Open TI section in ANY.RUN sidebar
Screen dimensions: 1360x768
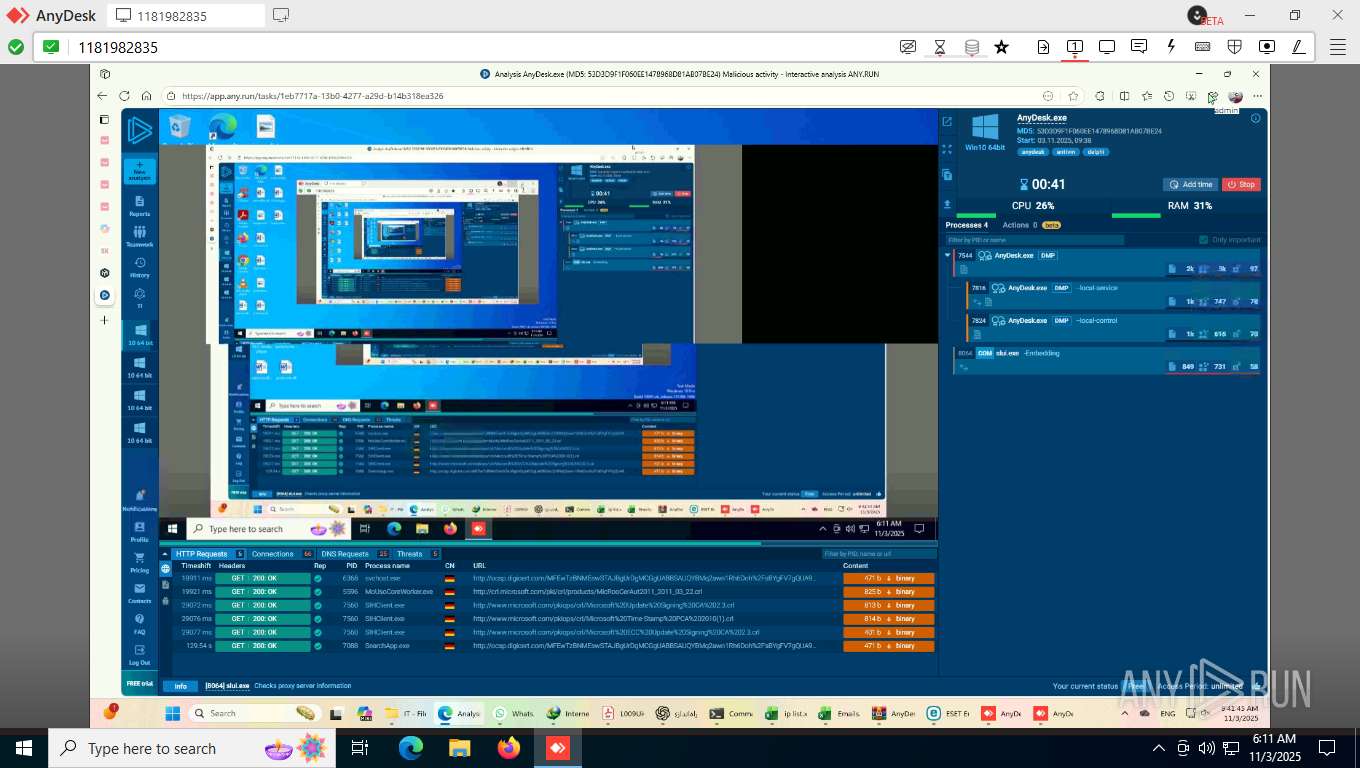(140, 297)
